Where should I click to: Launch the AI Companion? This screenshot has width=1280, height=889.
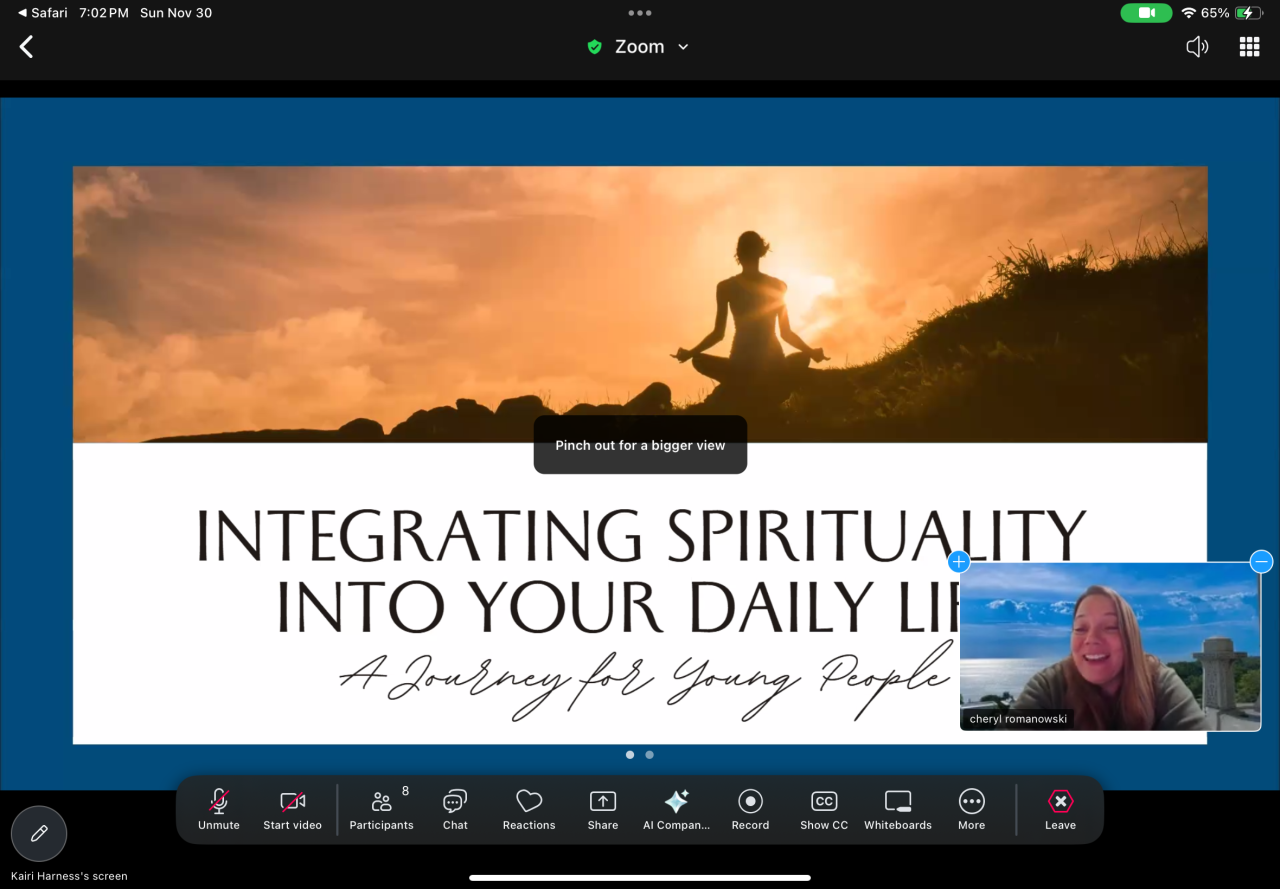click(676, 809)
